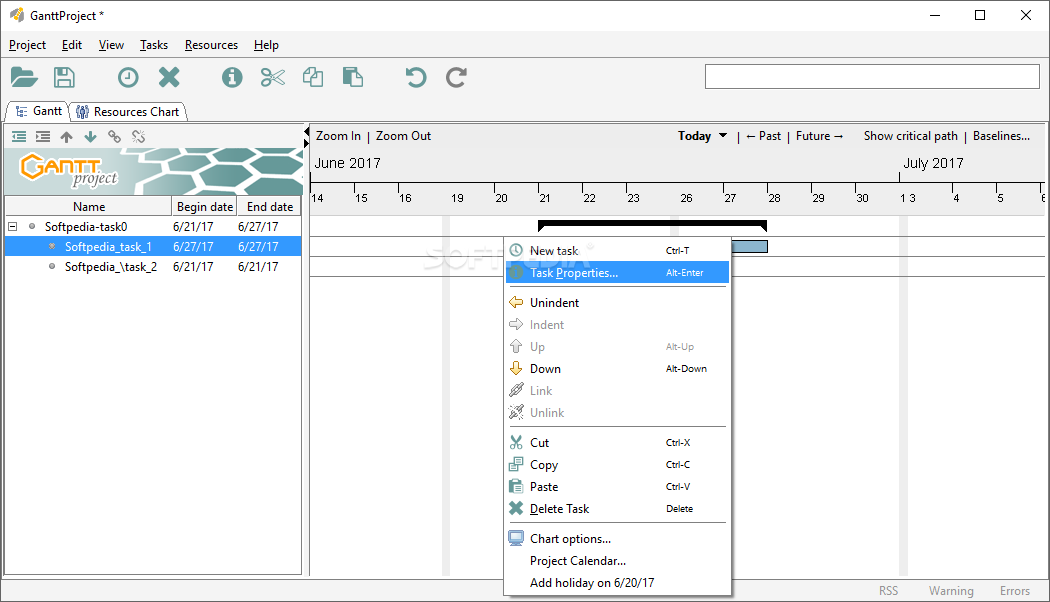Cut using the scissors toolbar icon
Screen dimensions: 1050x602
[273, 78]
